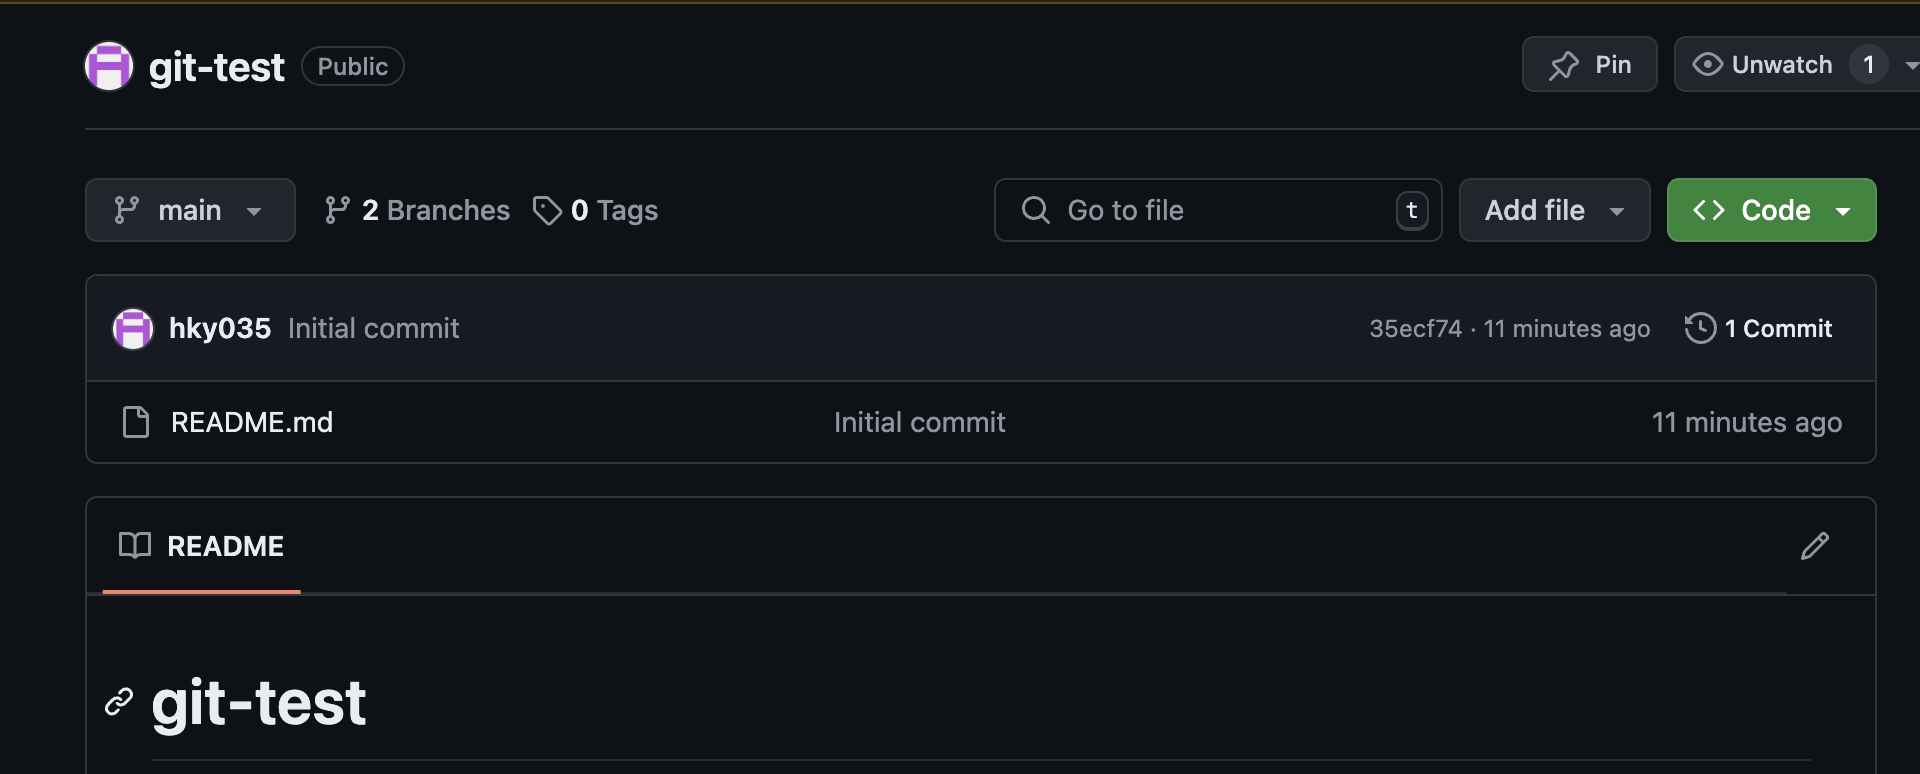Click the pencil icon to edit README
1920x774 pixels.
[1815, 546]
